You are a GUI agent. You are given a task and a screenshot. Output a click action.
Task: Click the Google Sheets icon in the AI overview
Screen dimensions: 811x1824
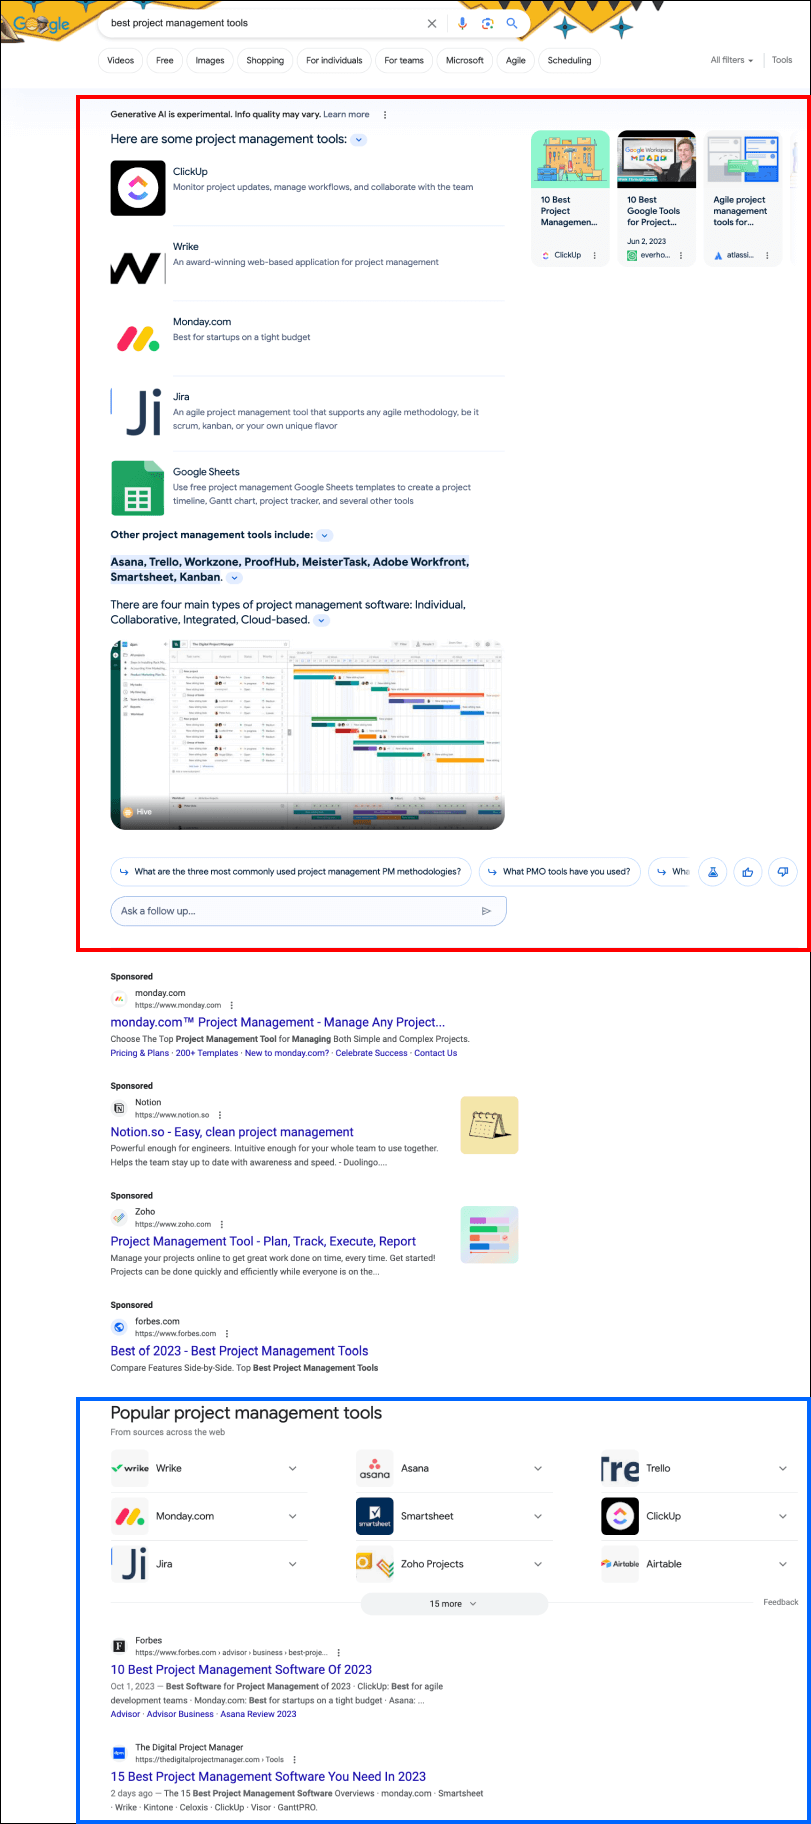138,488
